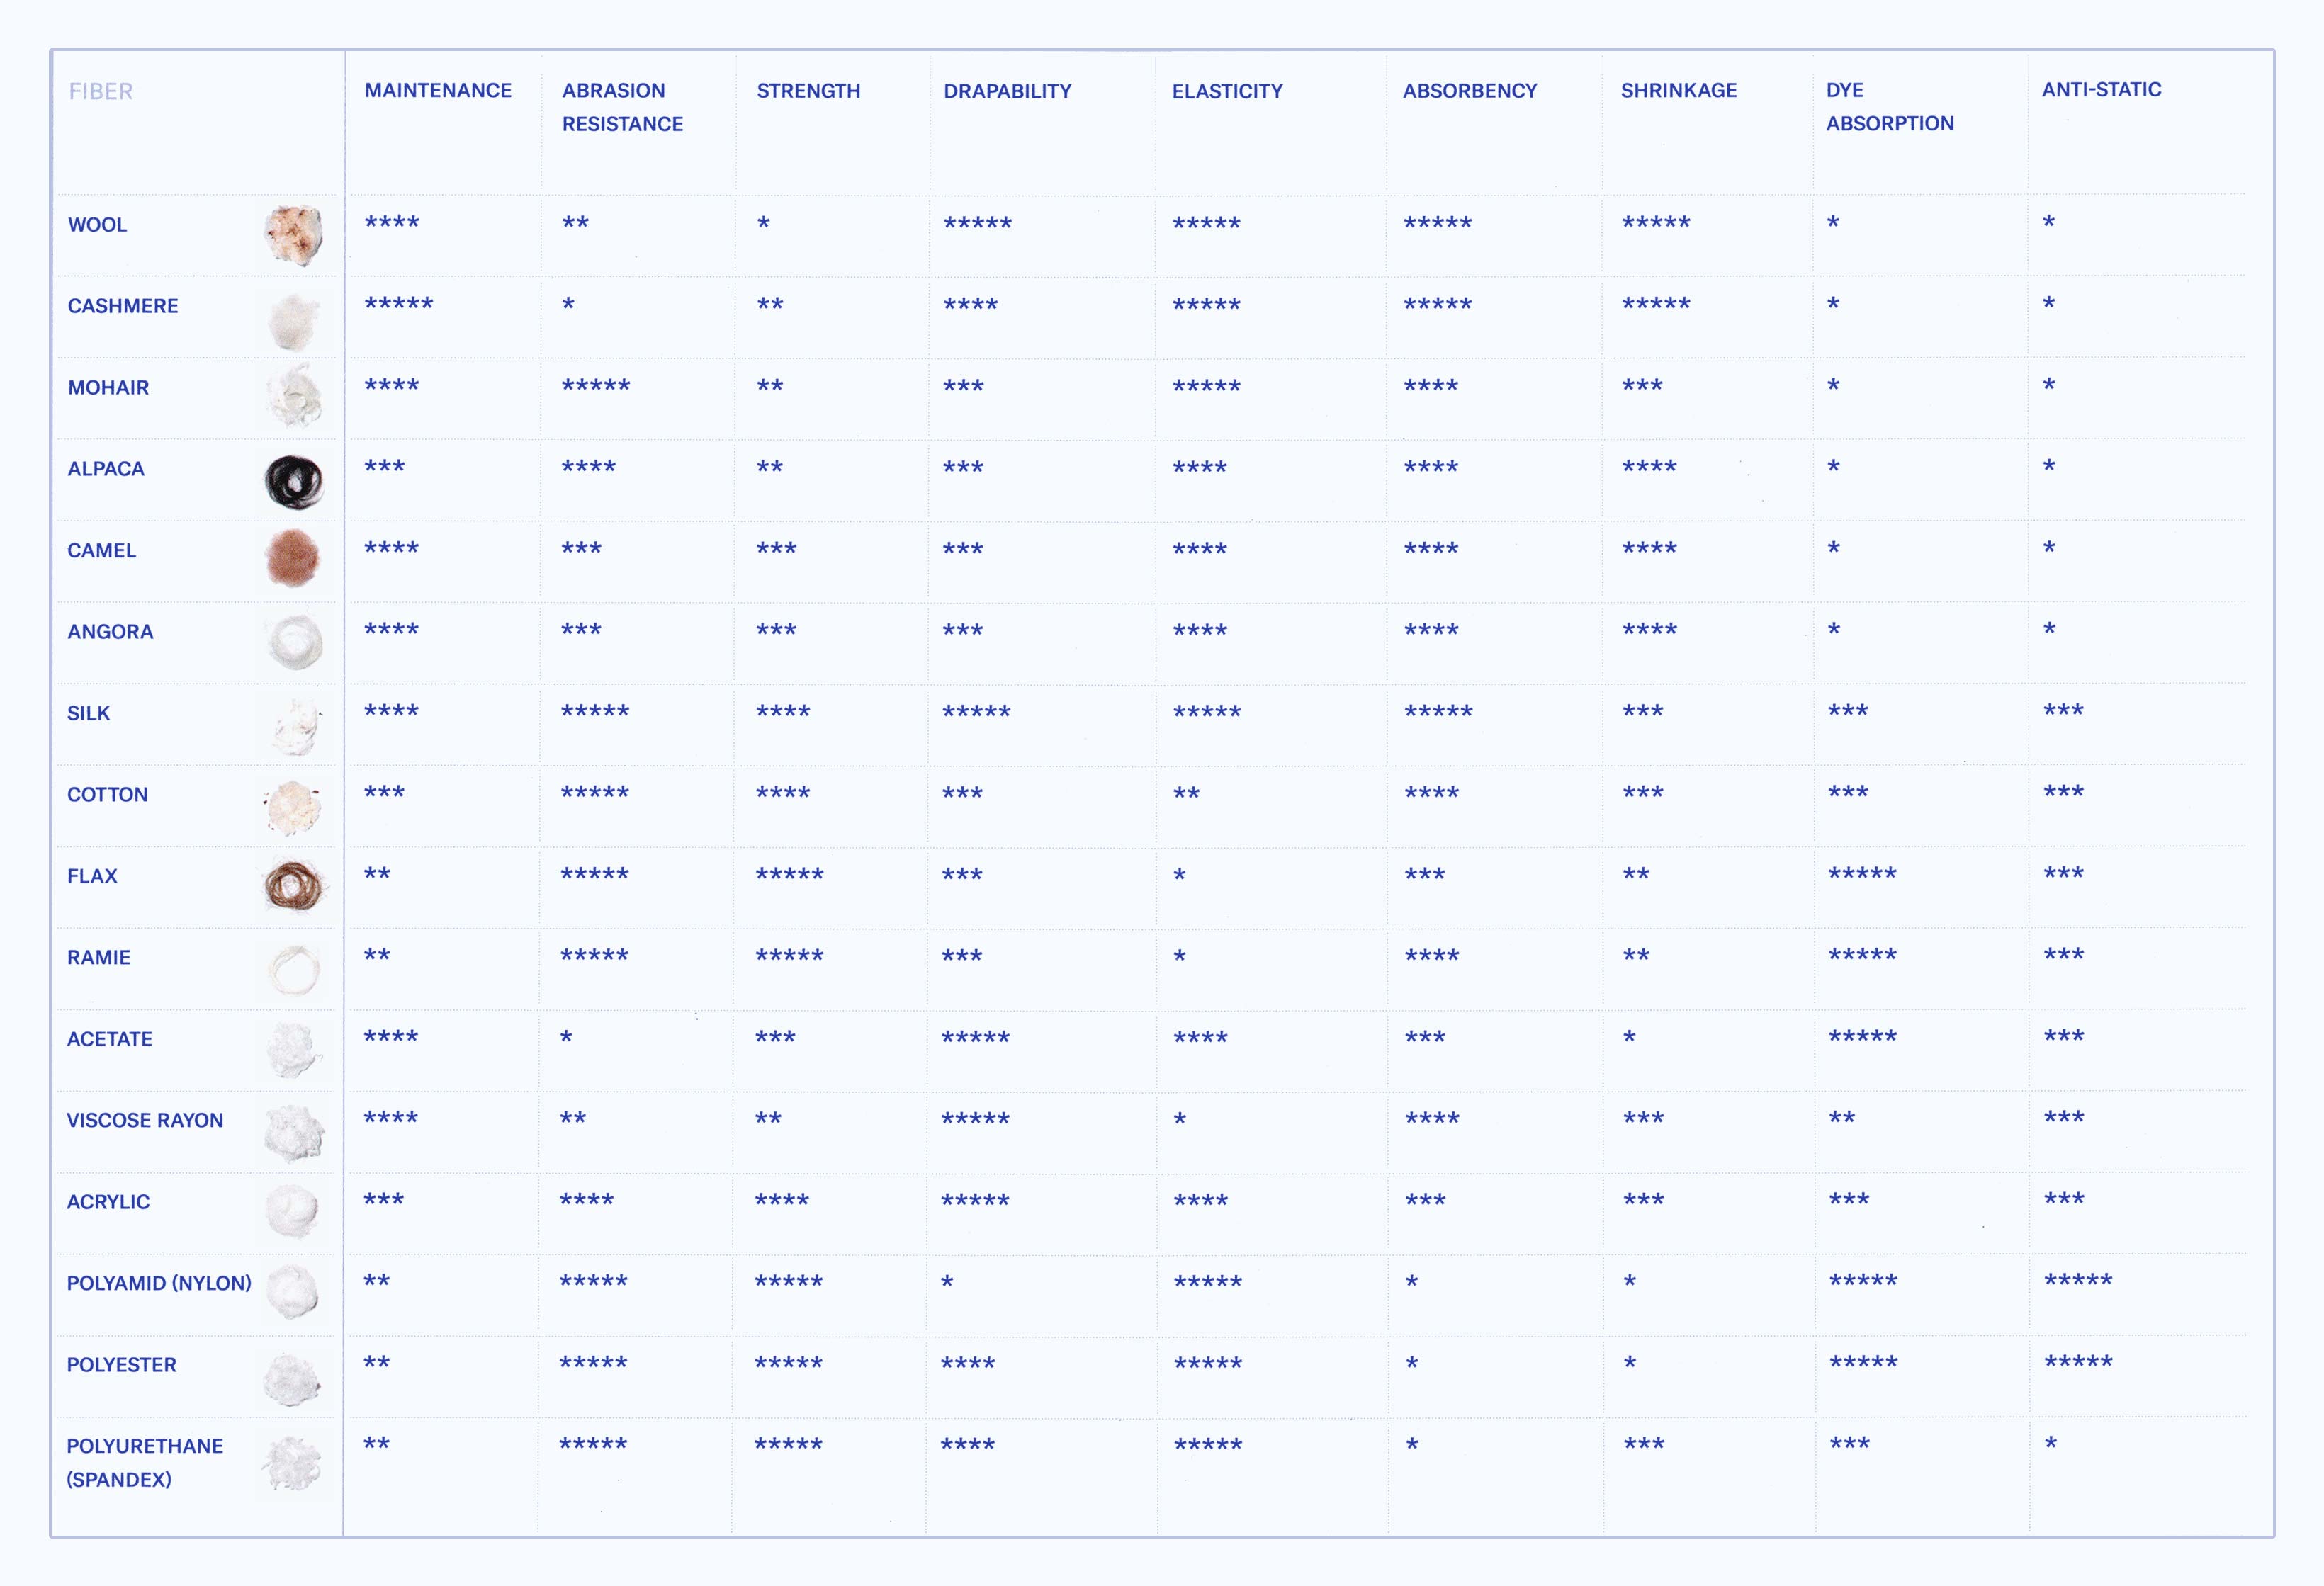2324x1586 pixels.
Task: Click the ELASTICITY column header
Action: [1227, 92]
